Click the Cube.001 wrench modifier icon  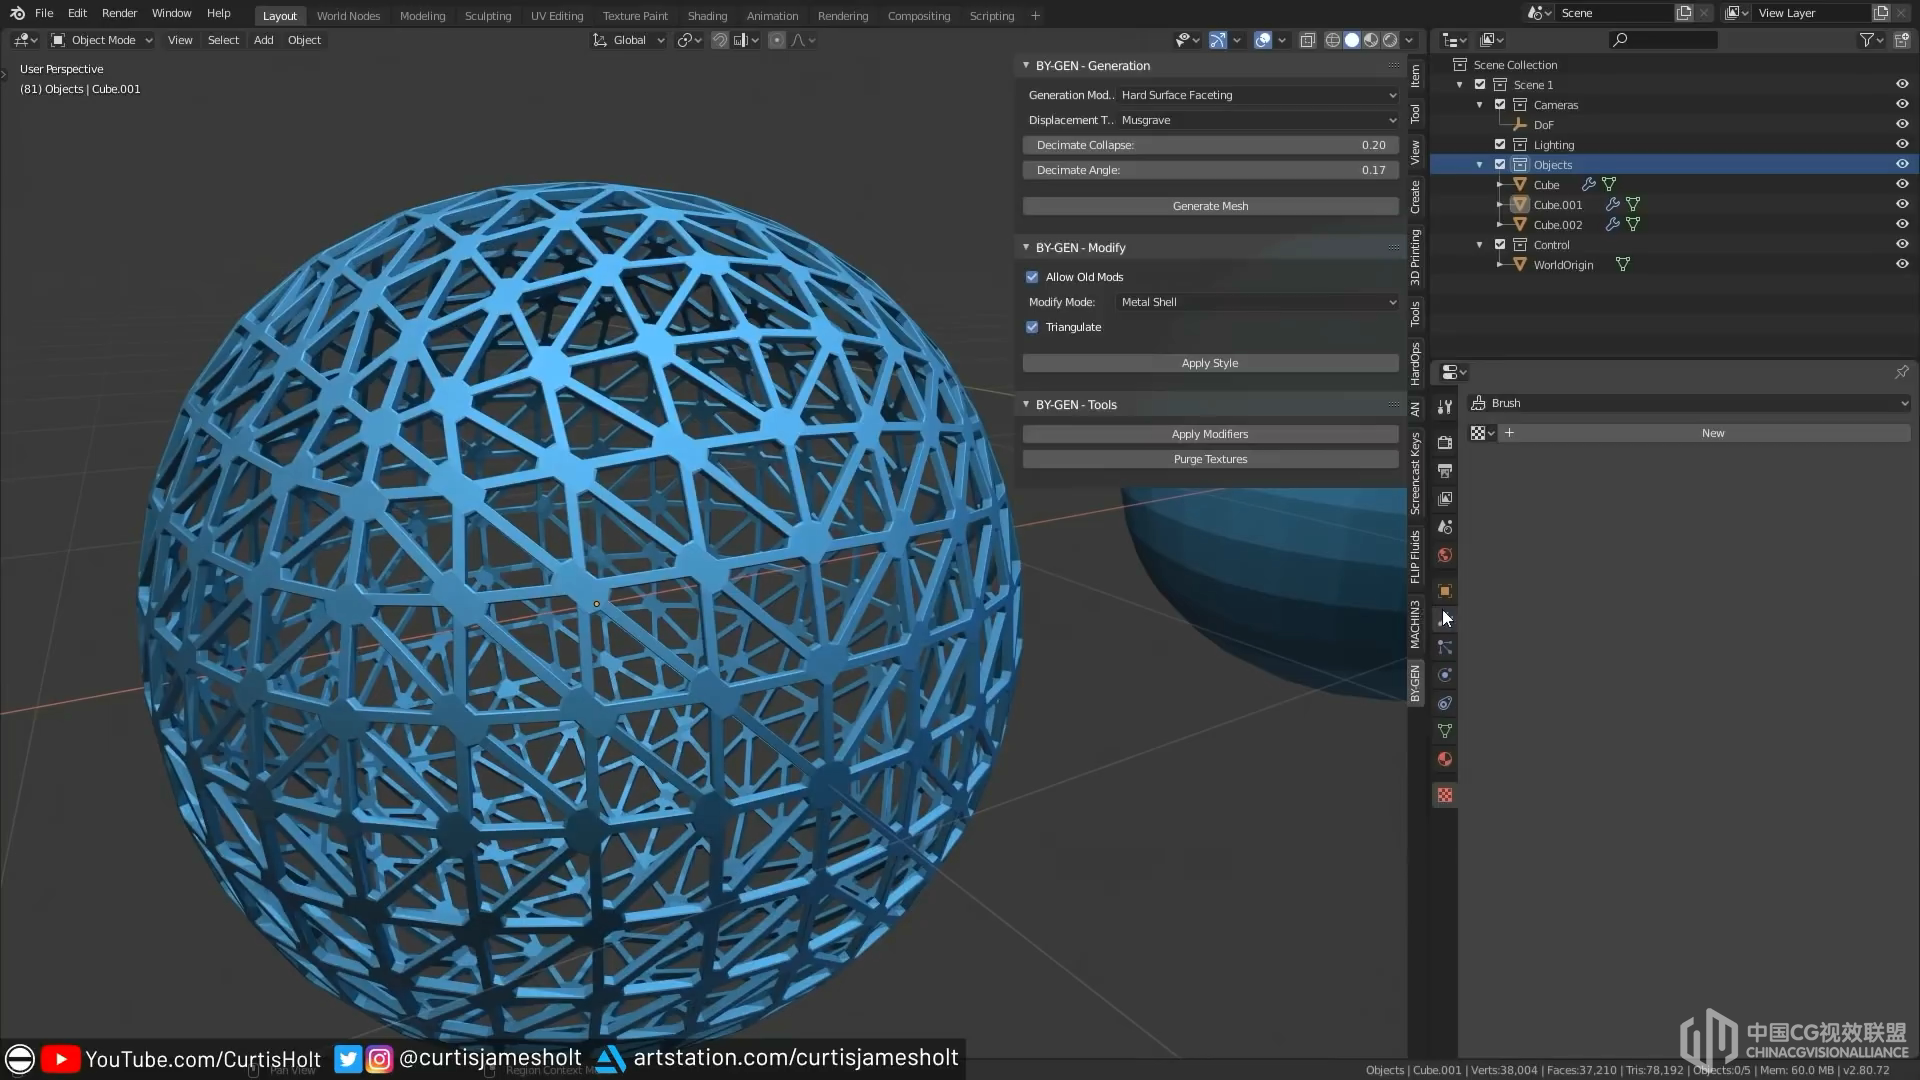[1612, 204]
